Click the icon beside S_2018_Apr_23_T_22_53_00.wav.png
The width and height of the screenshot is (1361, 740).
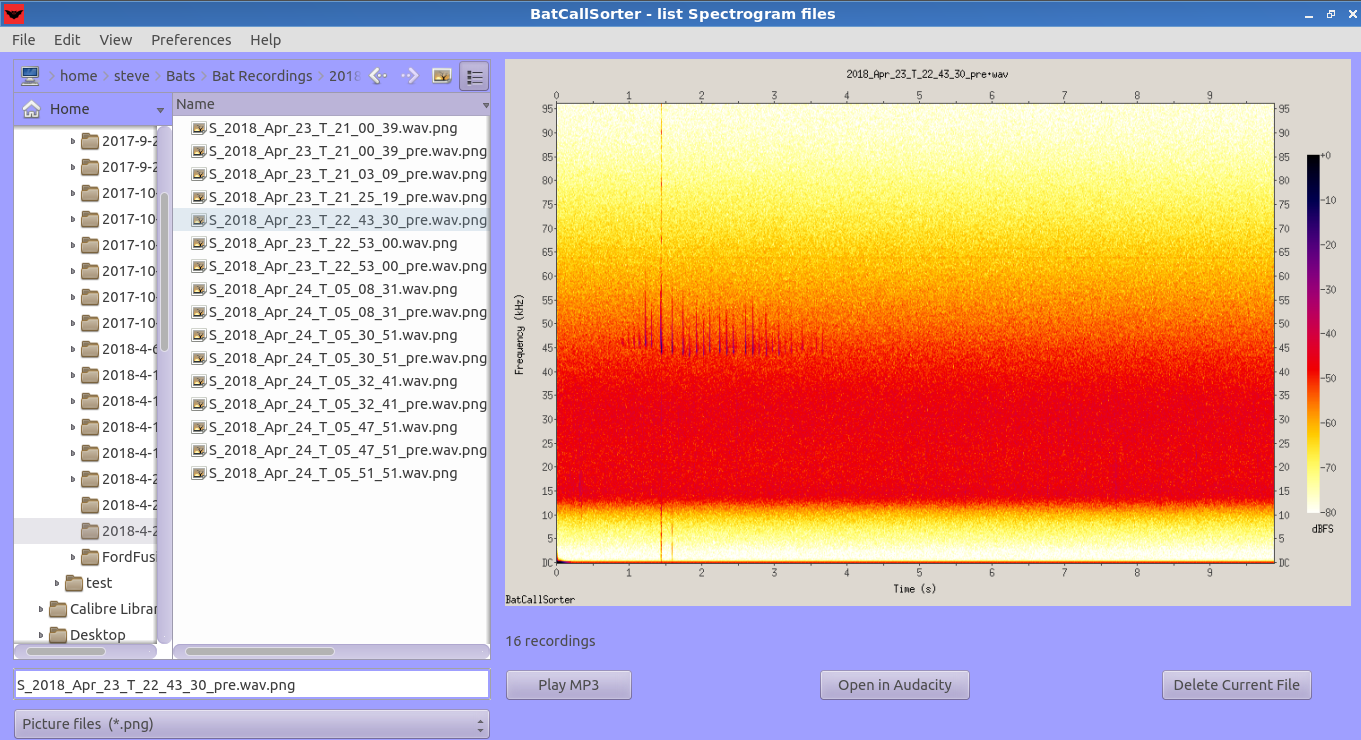point(197,242)
